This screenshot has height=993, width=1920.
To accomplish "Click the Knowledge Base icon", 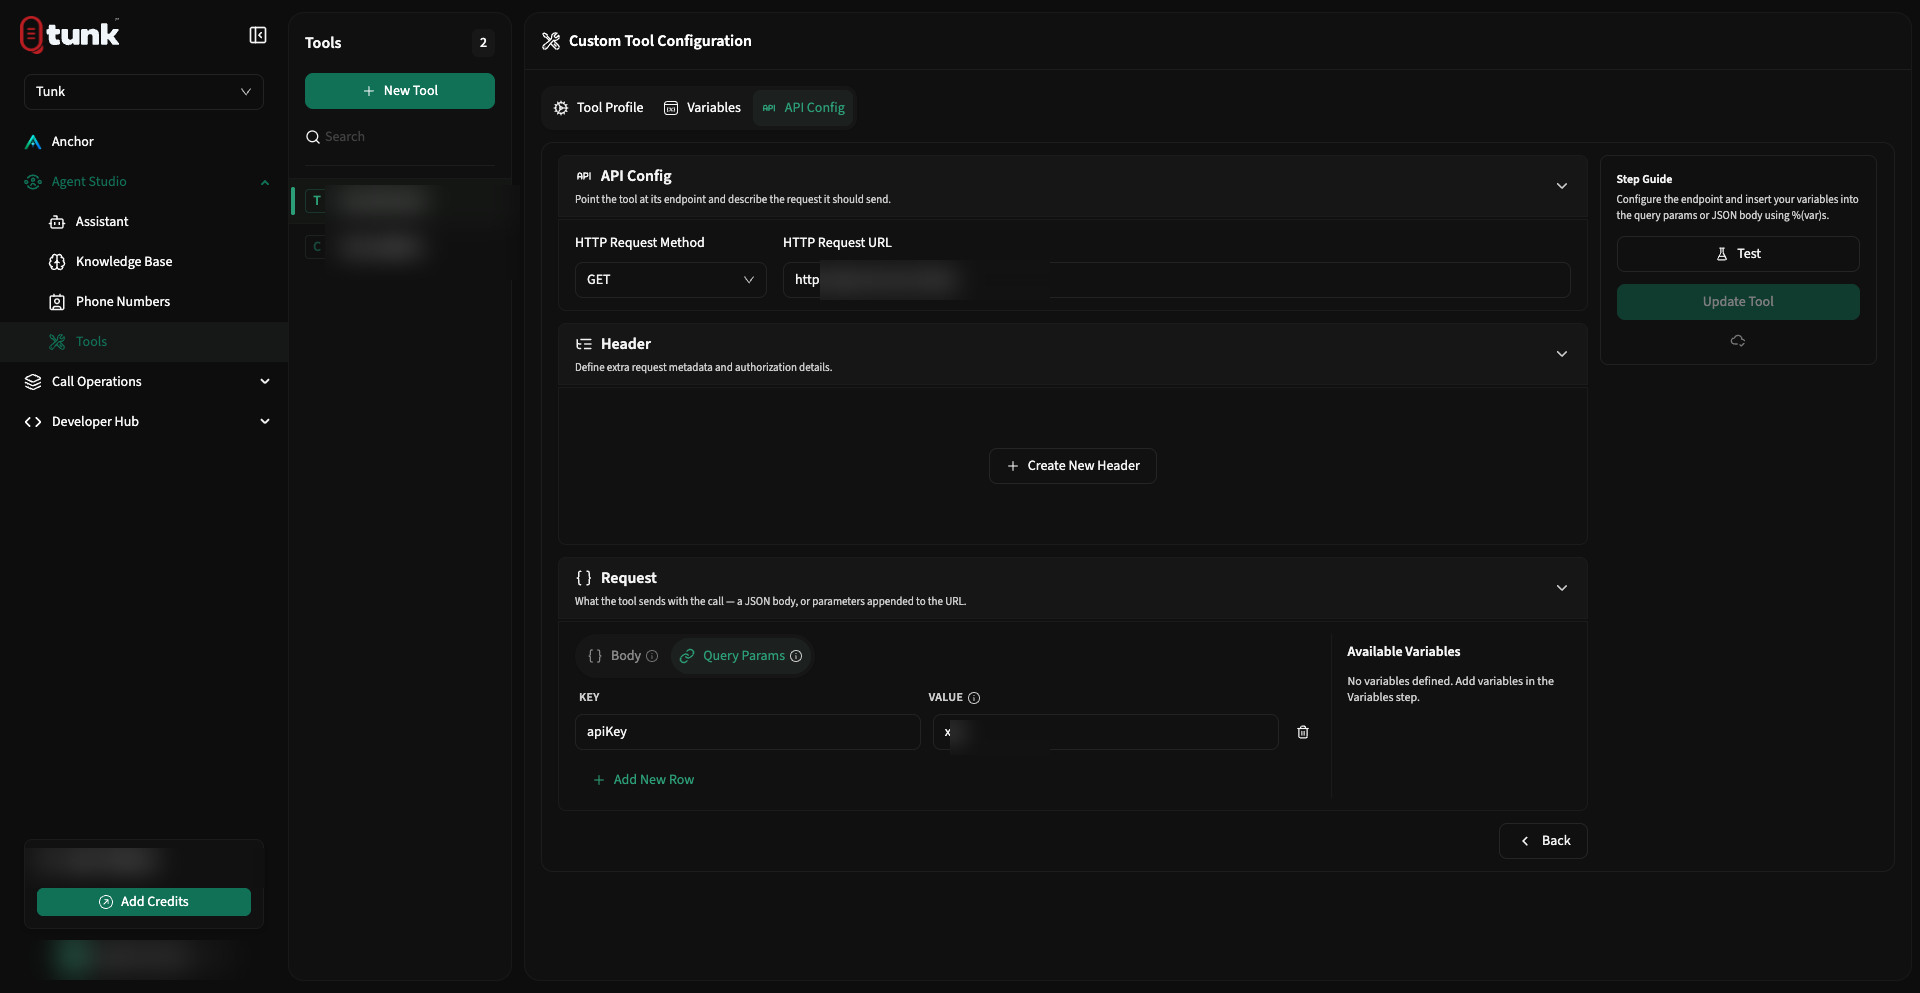I will (57, 262).
